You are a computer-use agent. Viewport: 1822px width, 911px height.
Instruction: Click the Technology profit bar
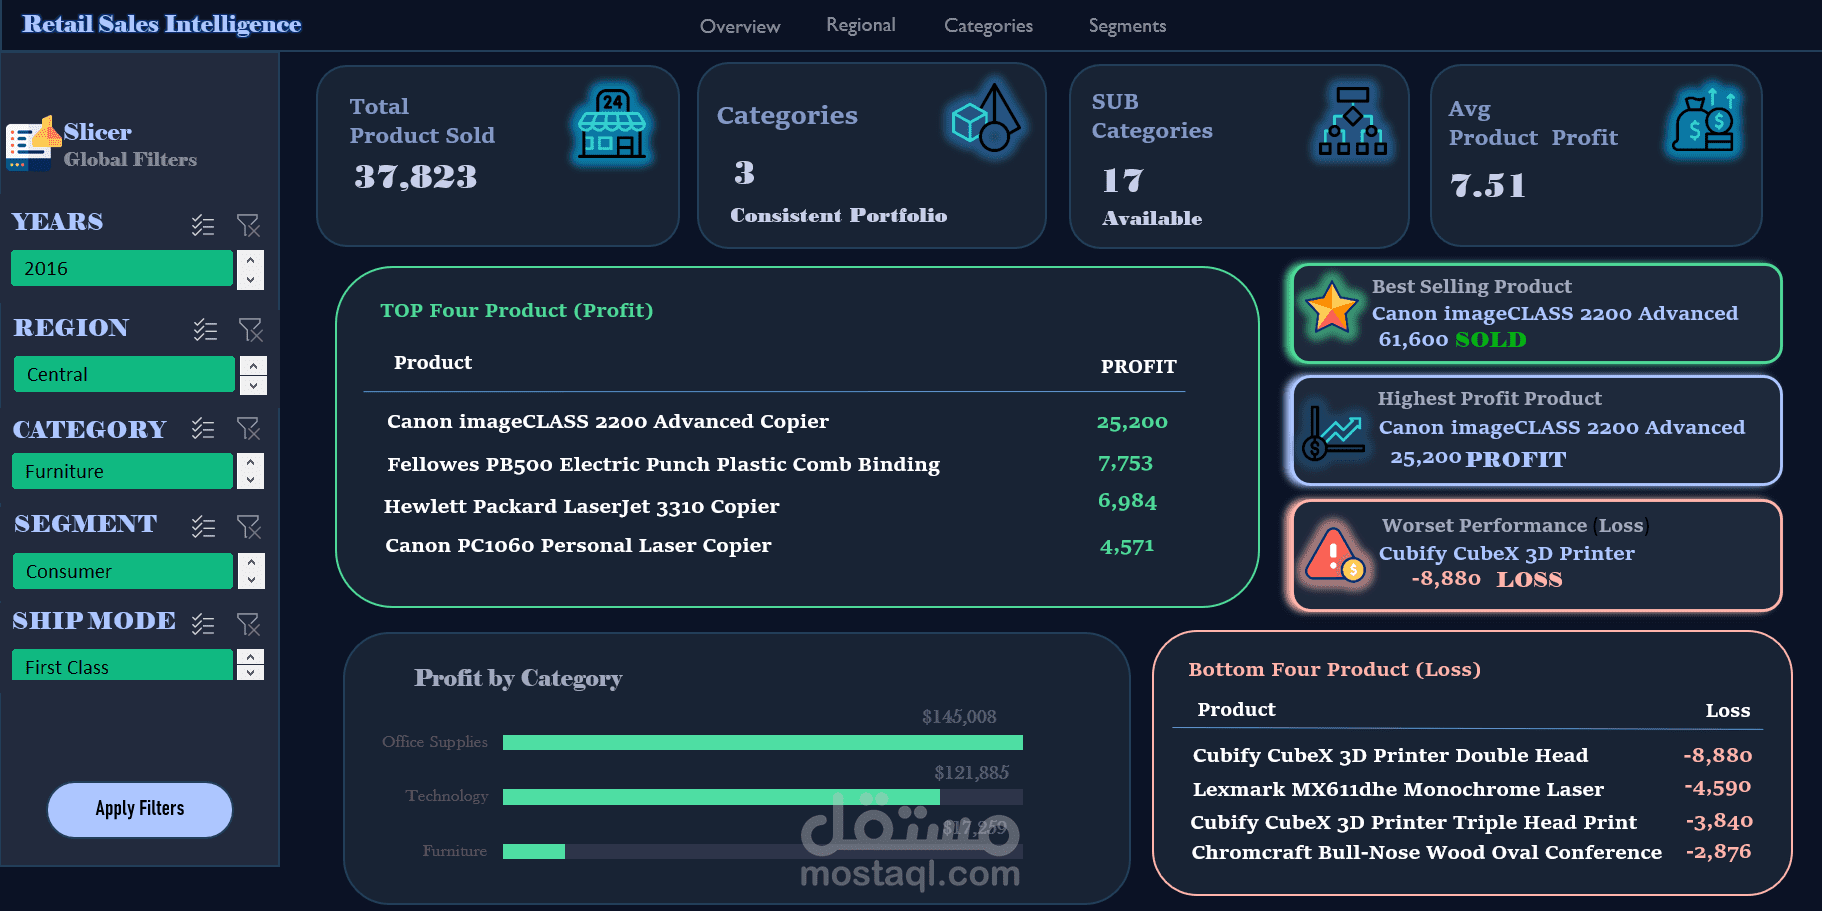click(x=721, y=797)
